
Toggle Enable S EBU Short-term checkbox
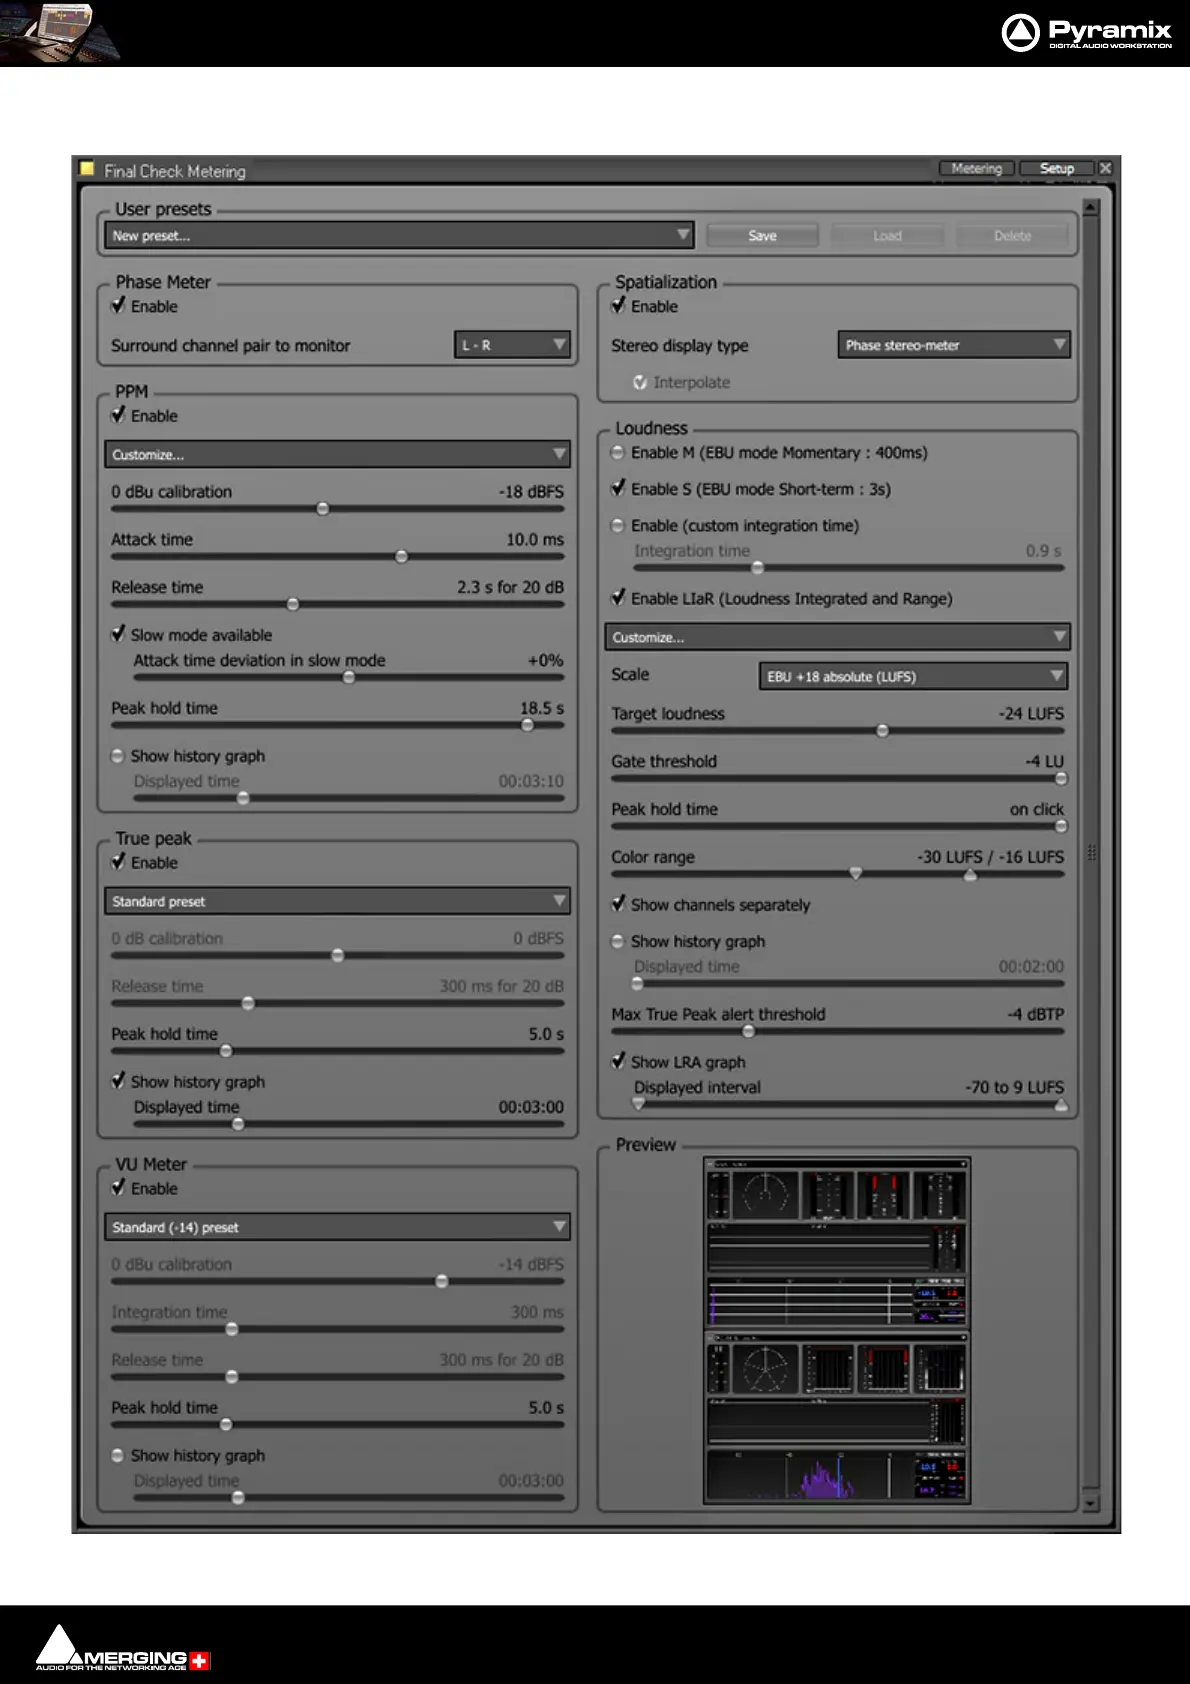pos(618,488)
